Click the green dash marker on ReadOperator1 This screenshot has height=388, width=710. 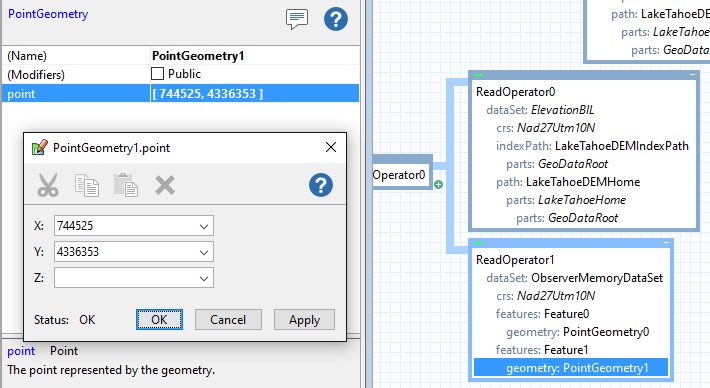(479, 243)
